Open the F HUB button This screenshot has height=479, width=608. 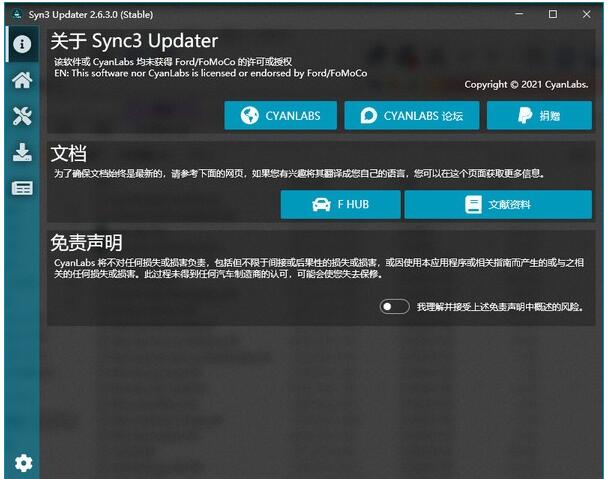coord(340,204)
